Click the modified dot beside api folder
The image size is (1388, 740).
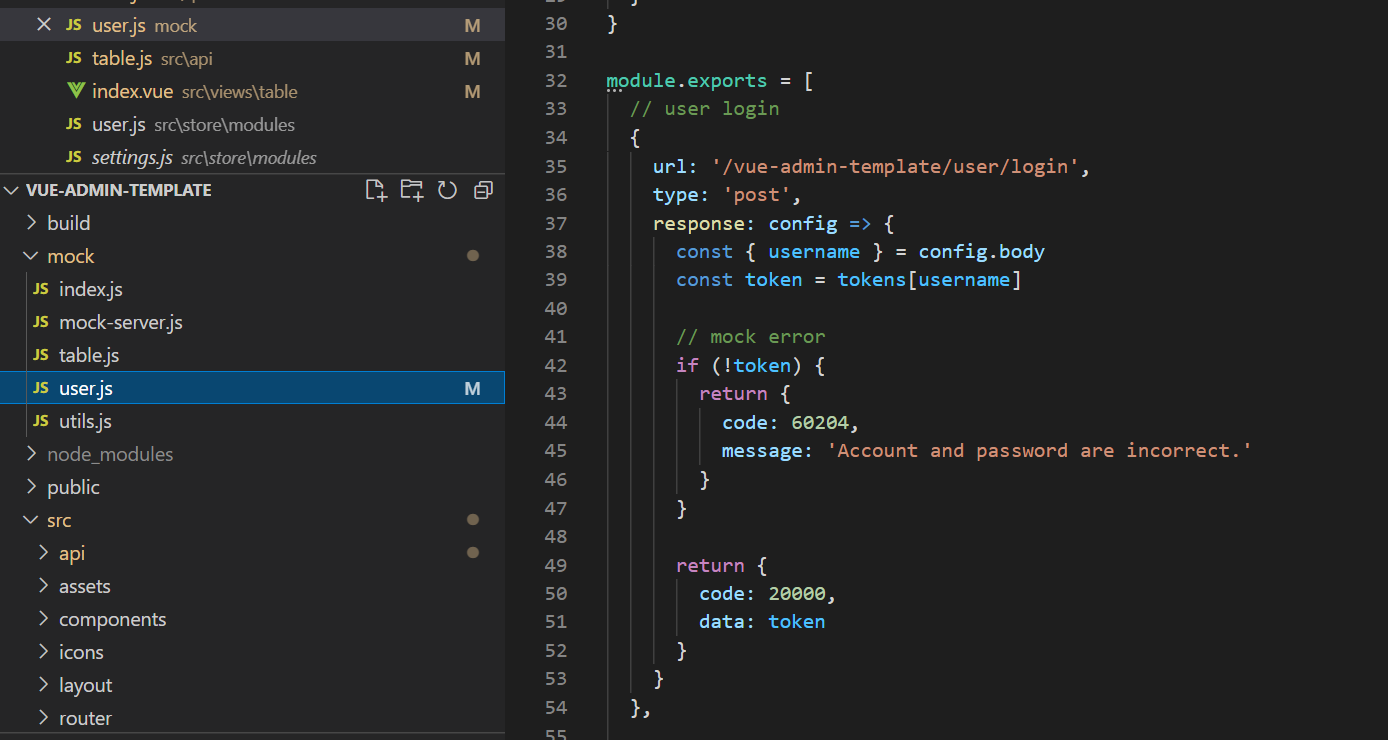(x=473, y=553)
